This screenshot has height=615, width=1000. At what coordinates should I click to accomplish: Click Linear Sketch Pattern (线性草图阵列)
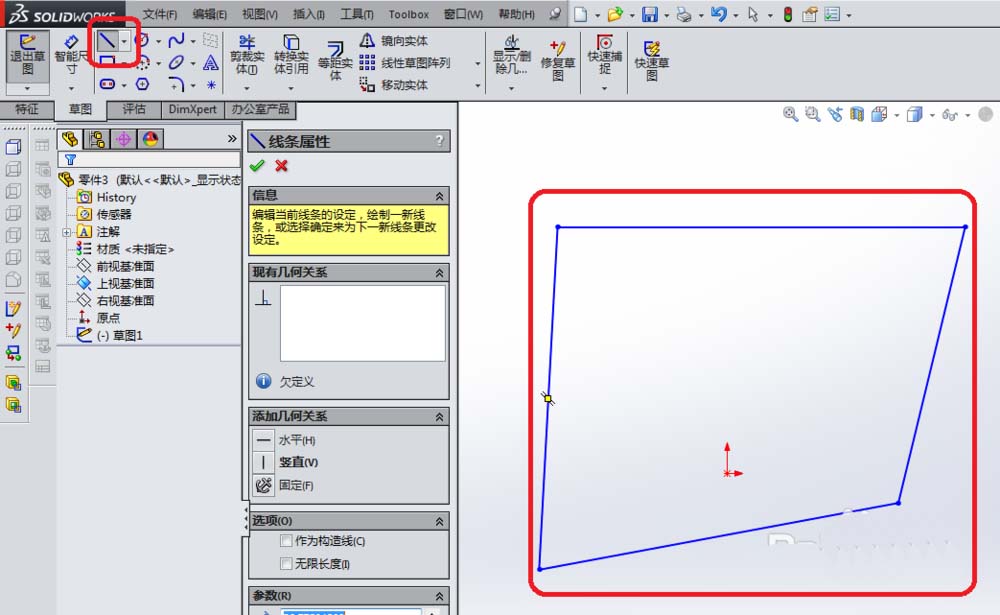404,63
